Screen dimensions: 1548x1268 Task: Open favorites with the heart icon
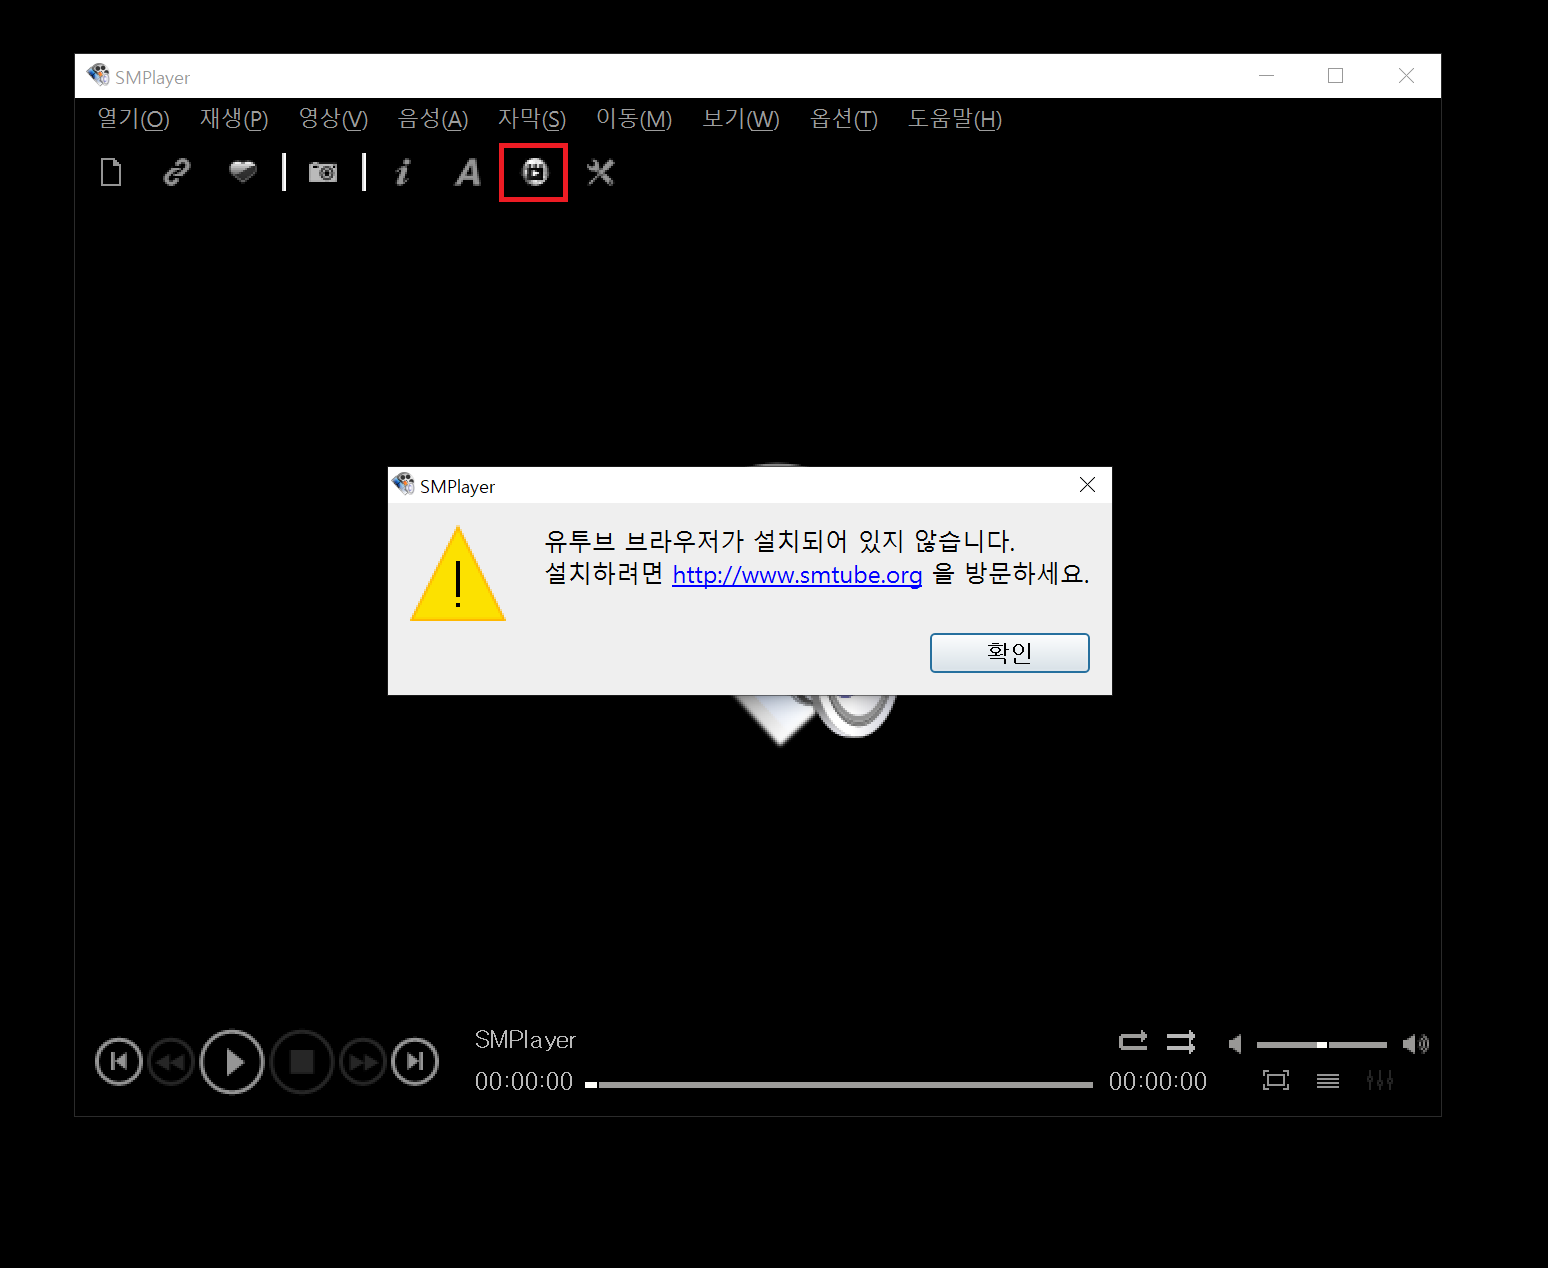click(x=242, y=172)
